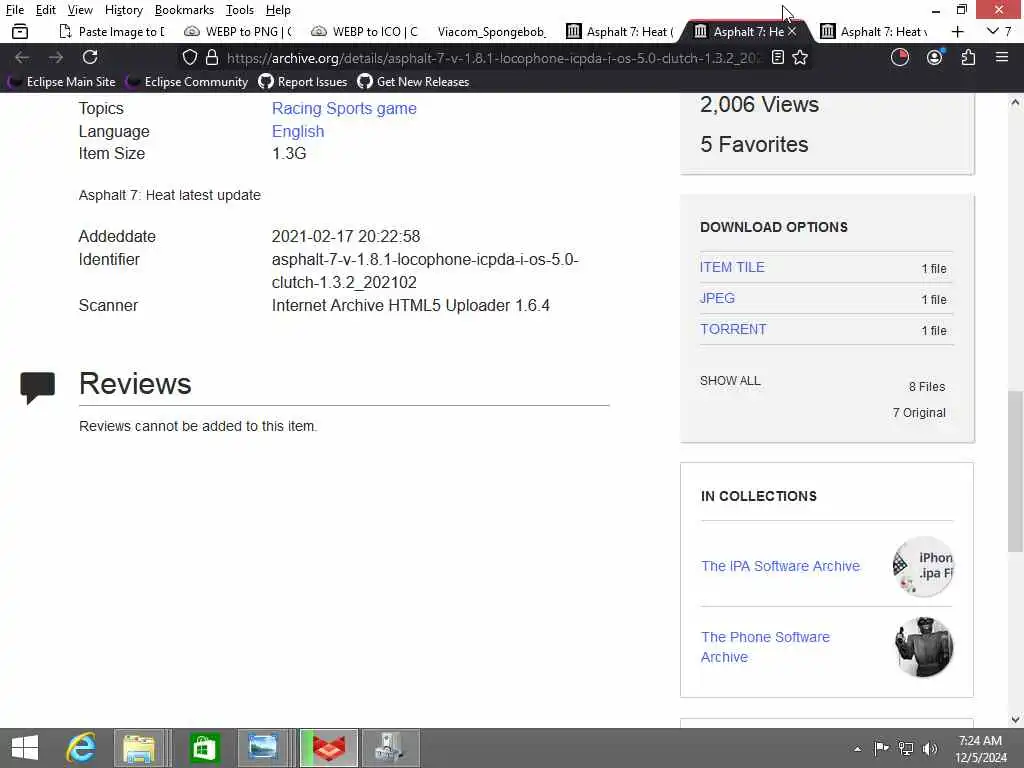1024x768 pixels.
Task: Open Eclipse Main Site bookmark
Action: 61,82
